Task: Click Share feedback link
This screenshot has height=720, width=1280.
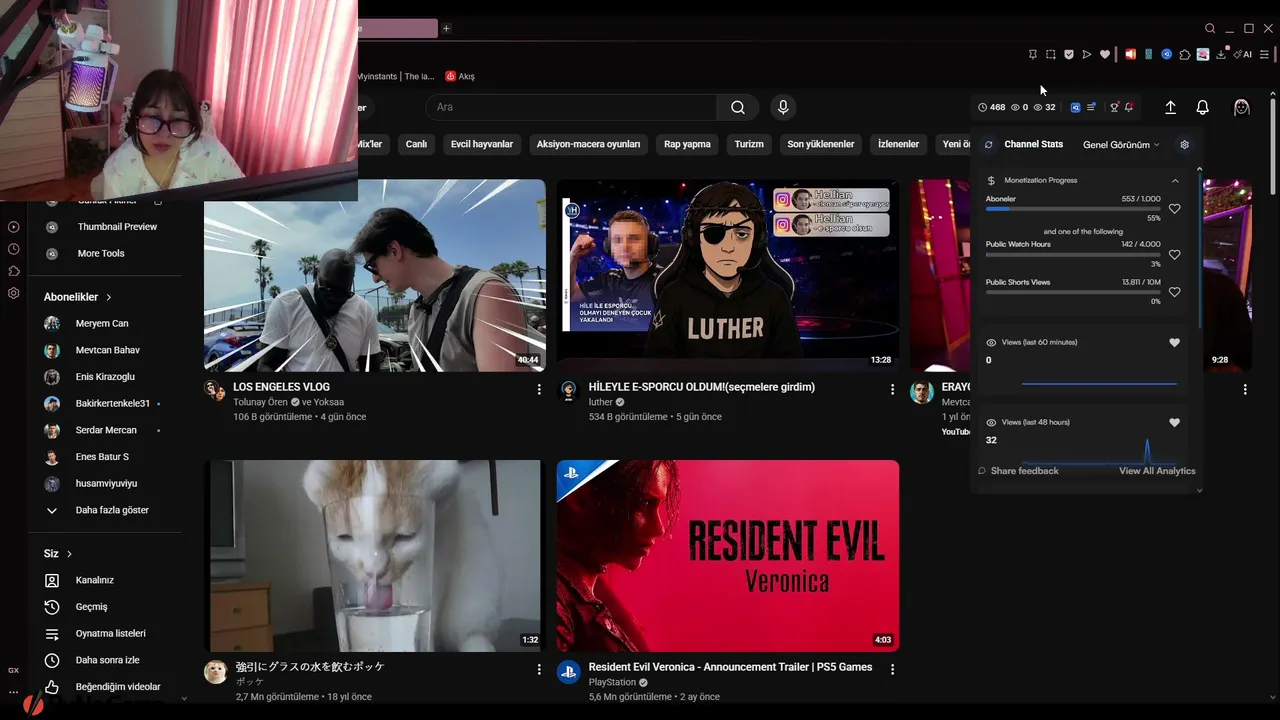Action: tap(1018, 471)
